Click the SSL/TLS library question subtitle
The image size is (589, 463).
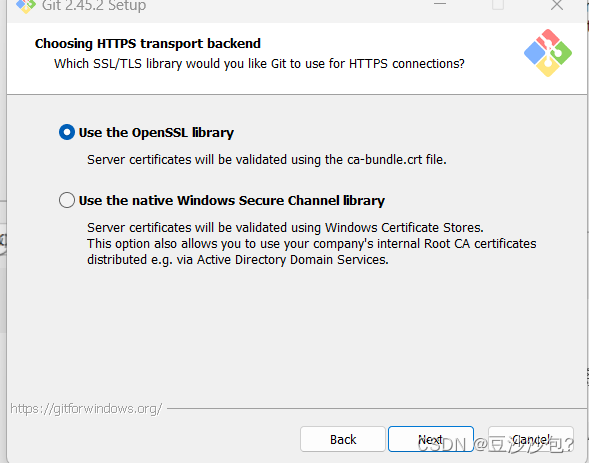pos(259,64)
